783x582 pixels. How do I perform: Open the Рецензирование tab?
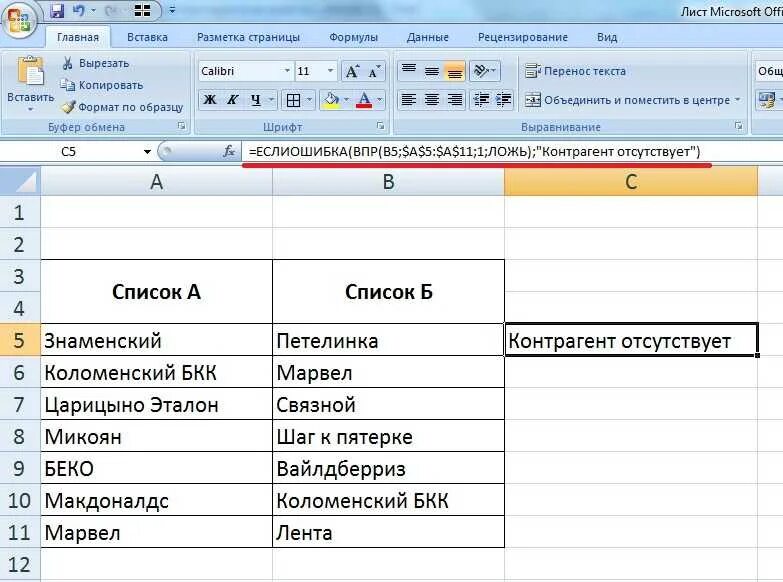click(523, 37)
